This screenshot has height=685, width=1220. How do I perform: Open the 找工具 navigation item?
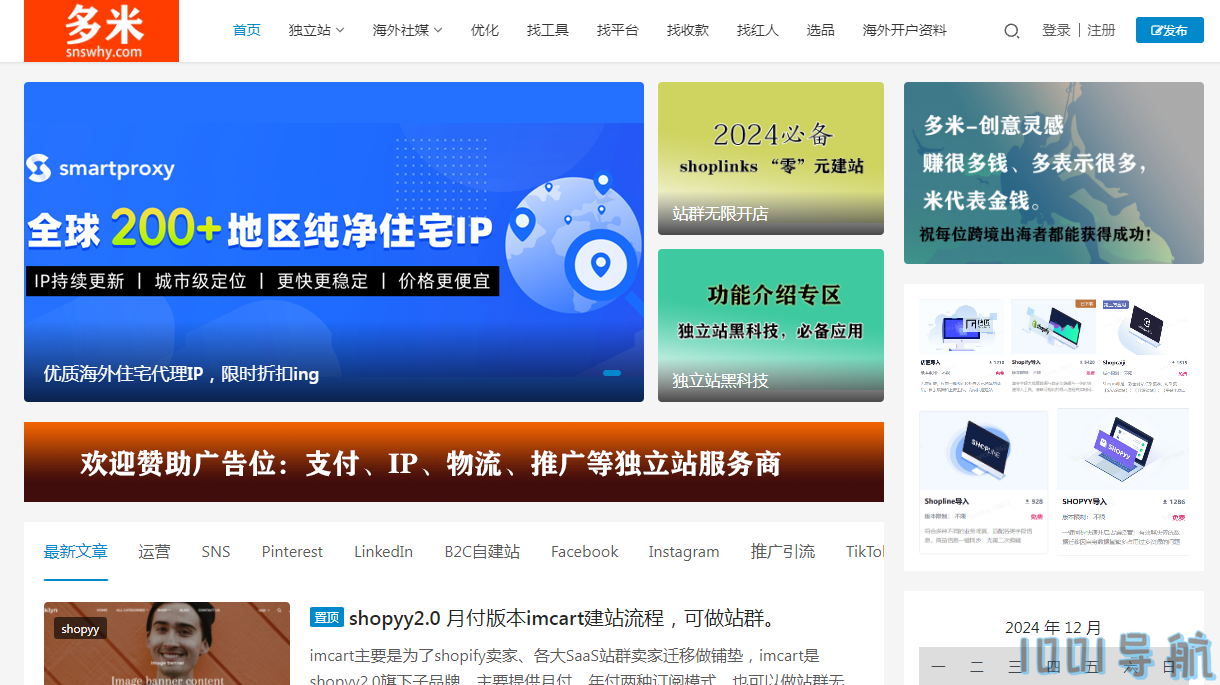548,30
